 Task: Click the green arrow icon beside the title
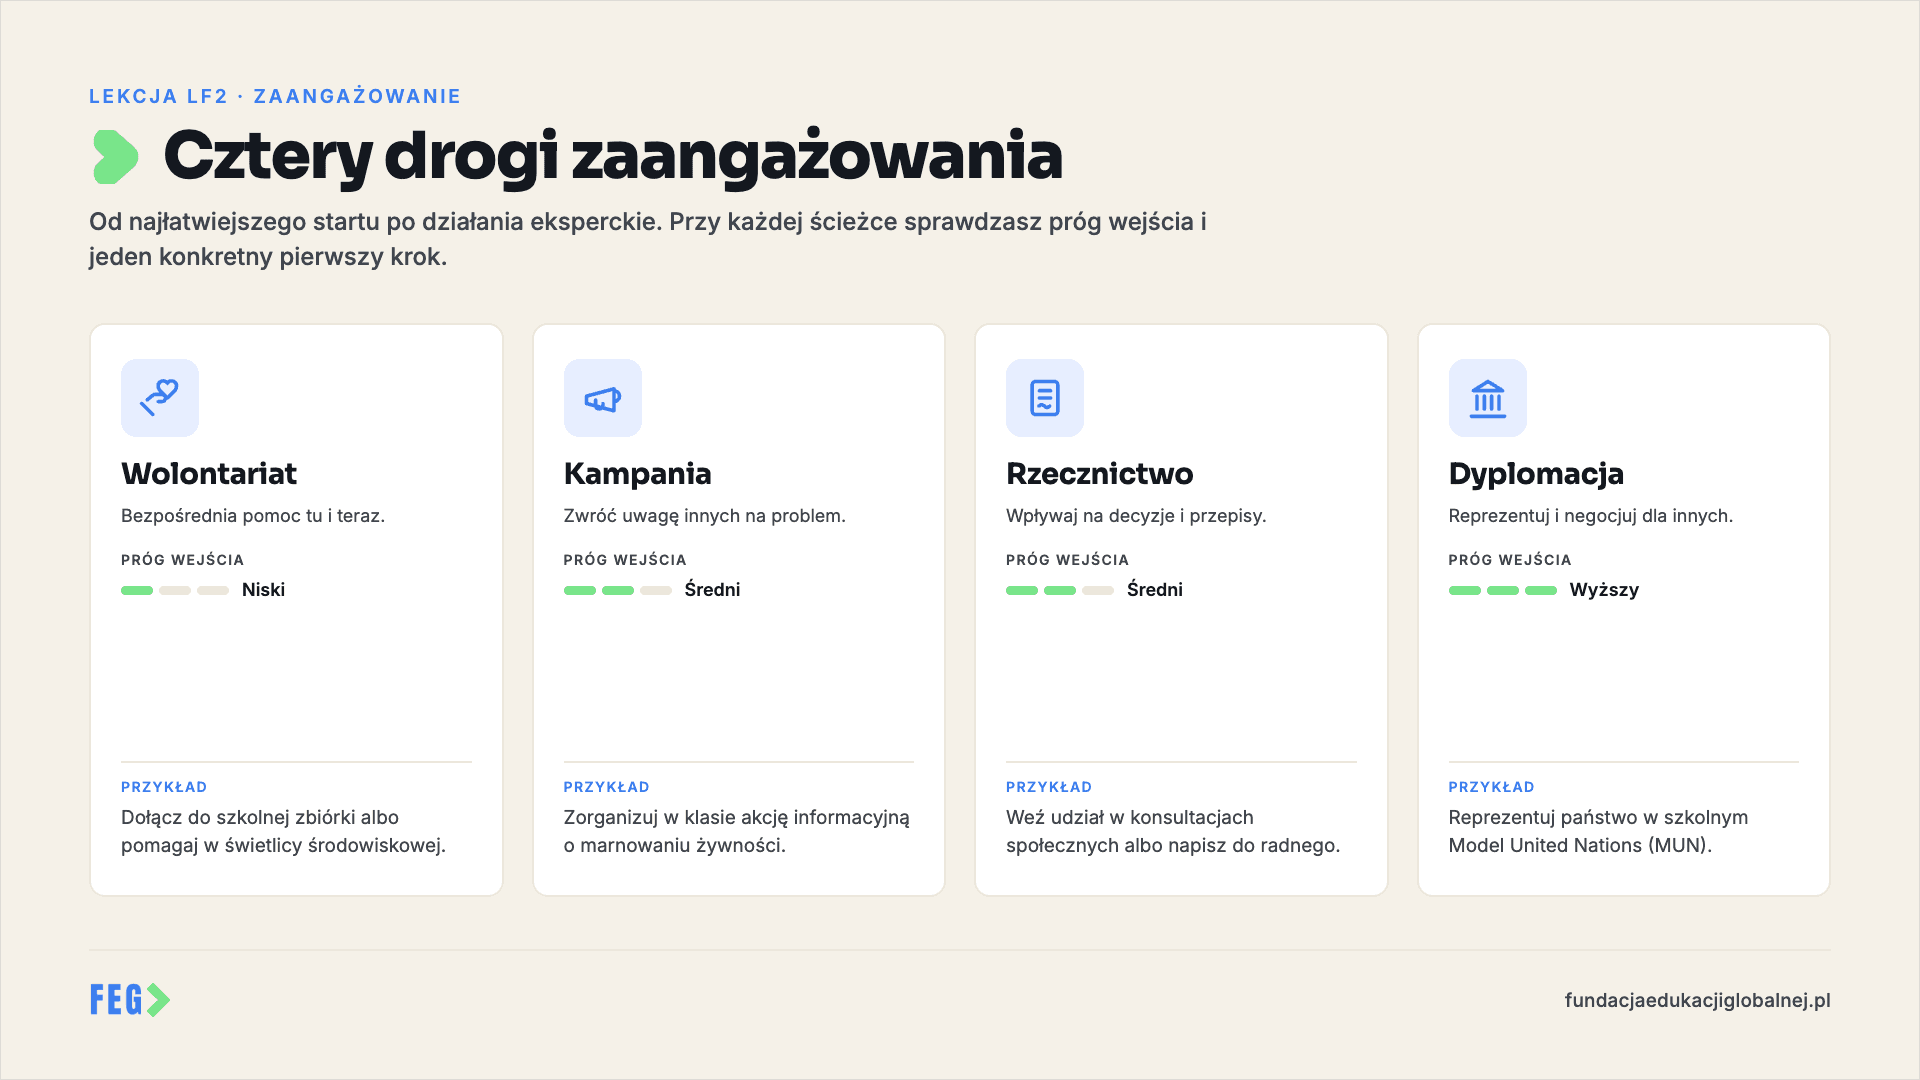115,157
